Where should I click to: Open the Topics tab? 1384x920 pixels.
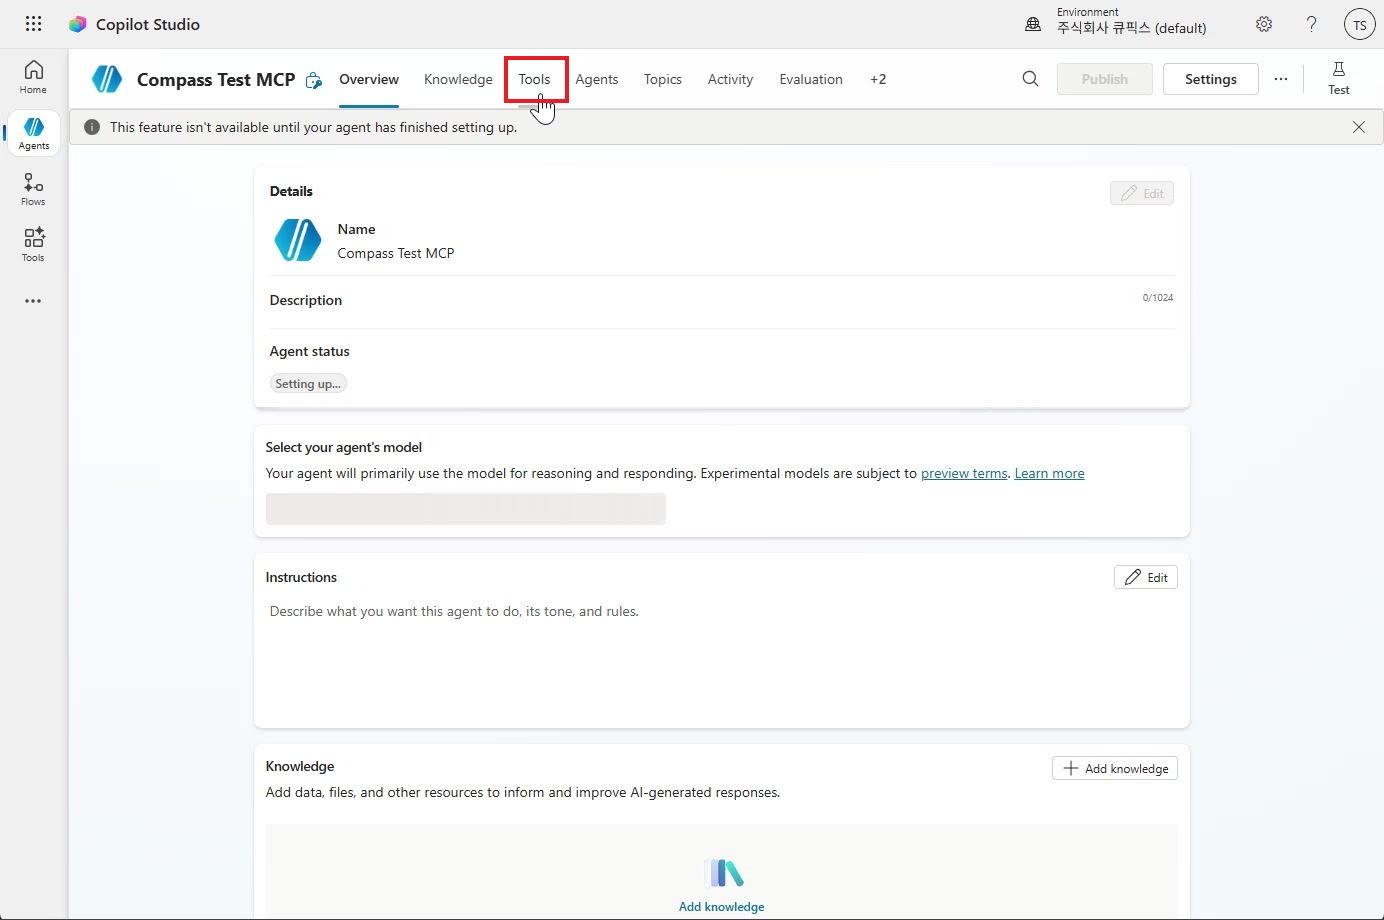[663, 79]
